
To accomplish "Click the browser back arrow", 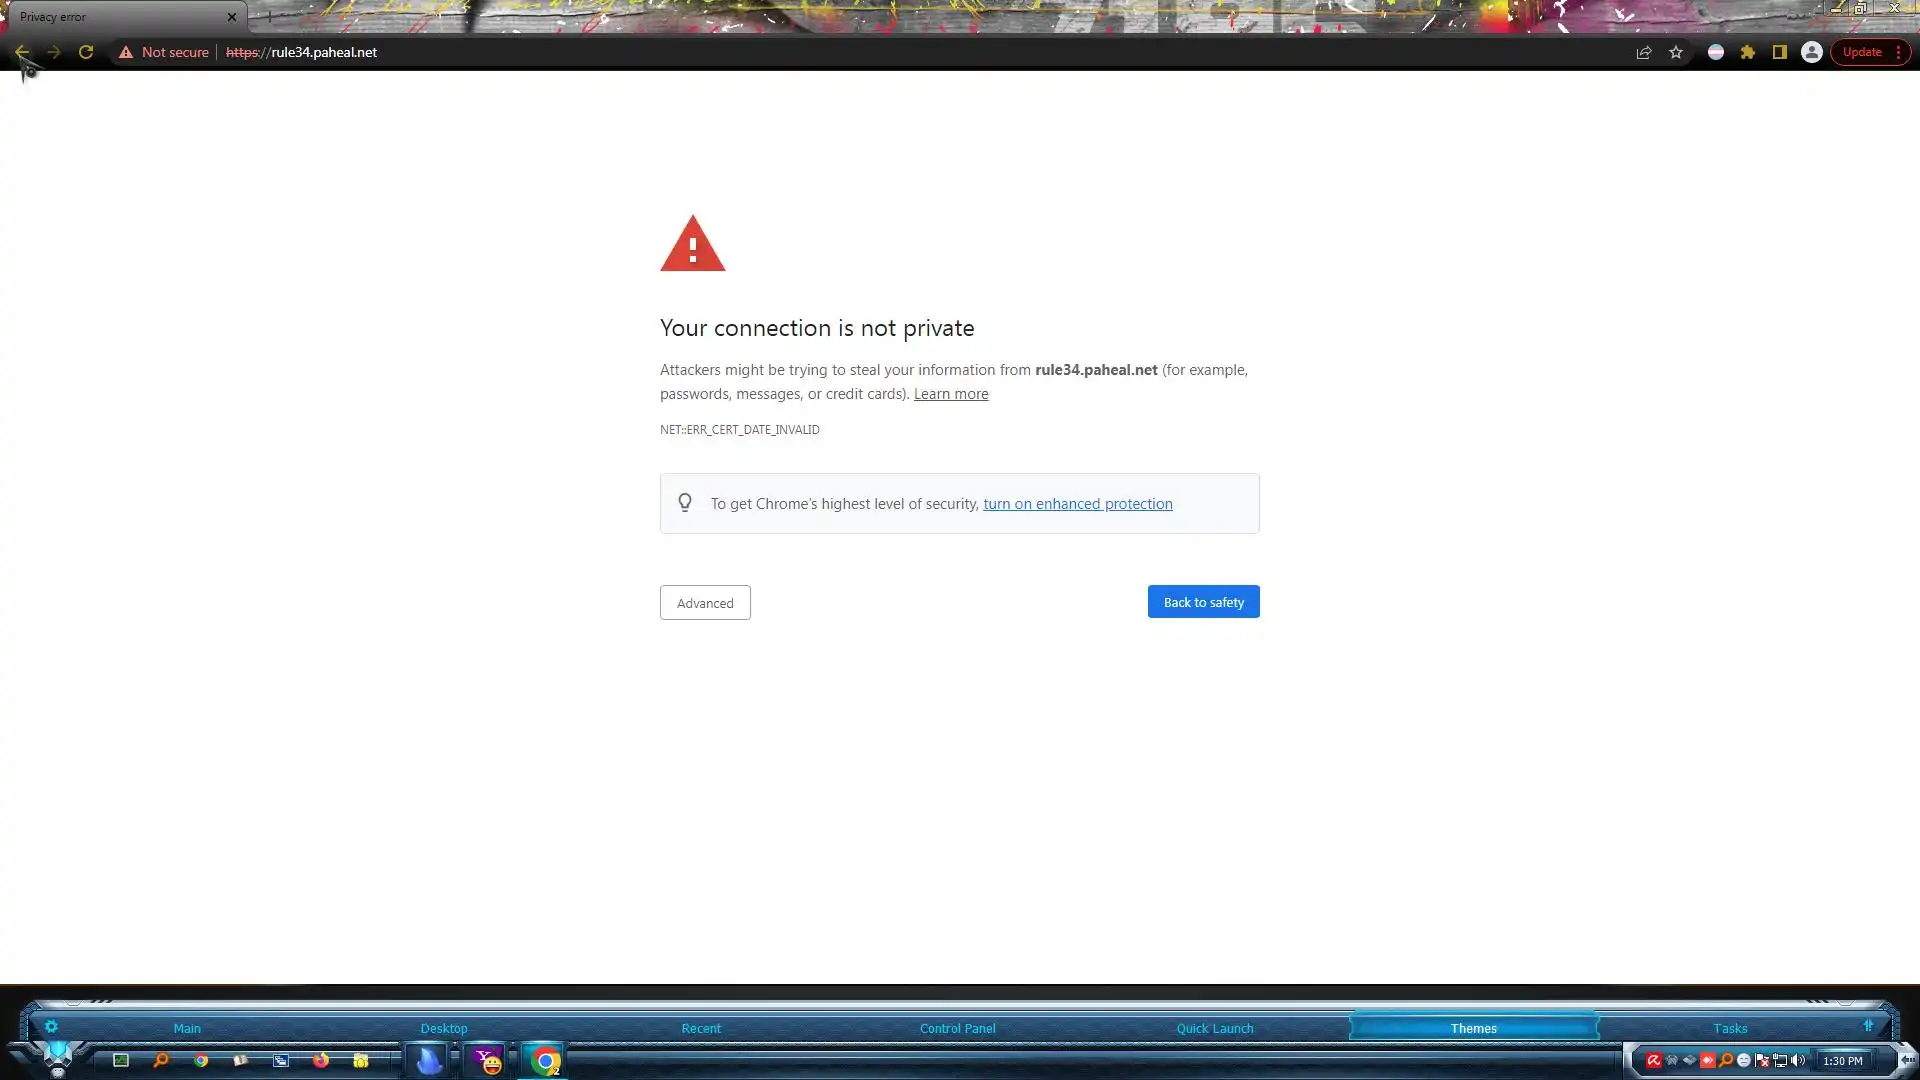I will click(x=21, y=52).
